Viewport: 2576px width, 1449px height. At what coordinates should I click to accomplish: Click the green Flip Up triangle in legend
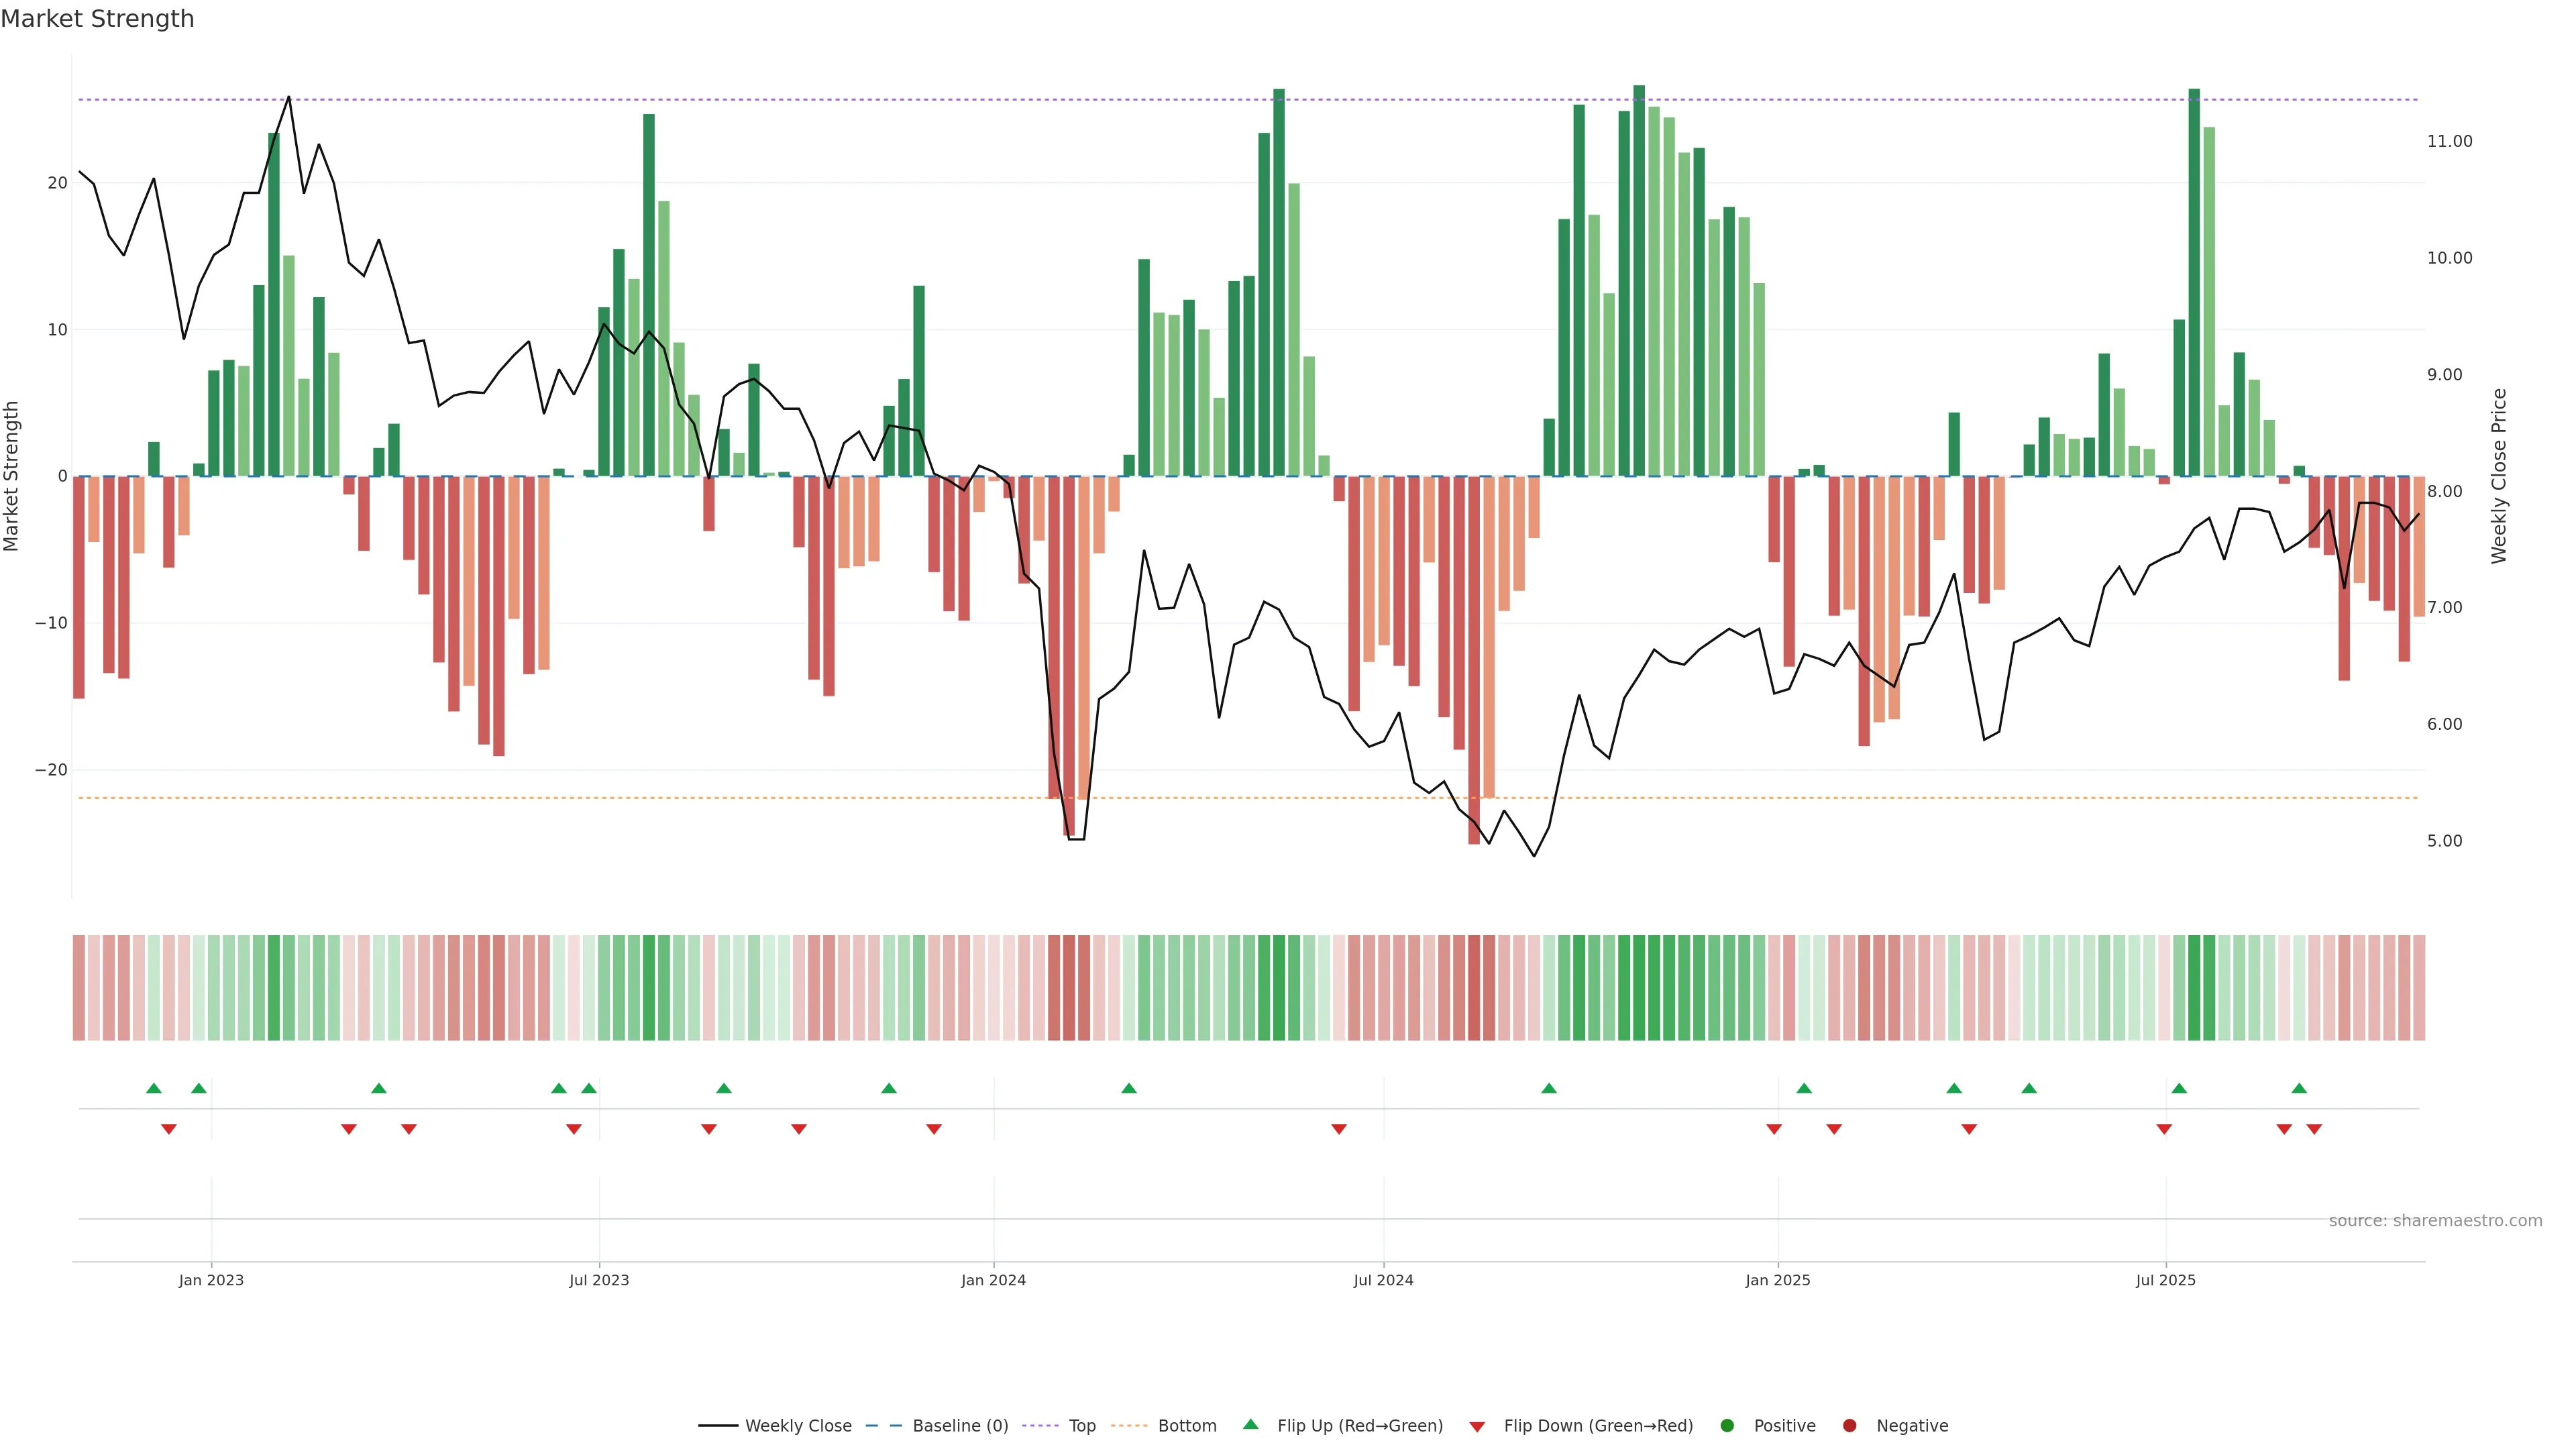click(1250, 1424)
